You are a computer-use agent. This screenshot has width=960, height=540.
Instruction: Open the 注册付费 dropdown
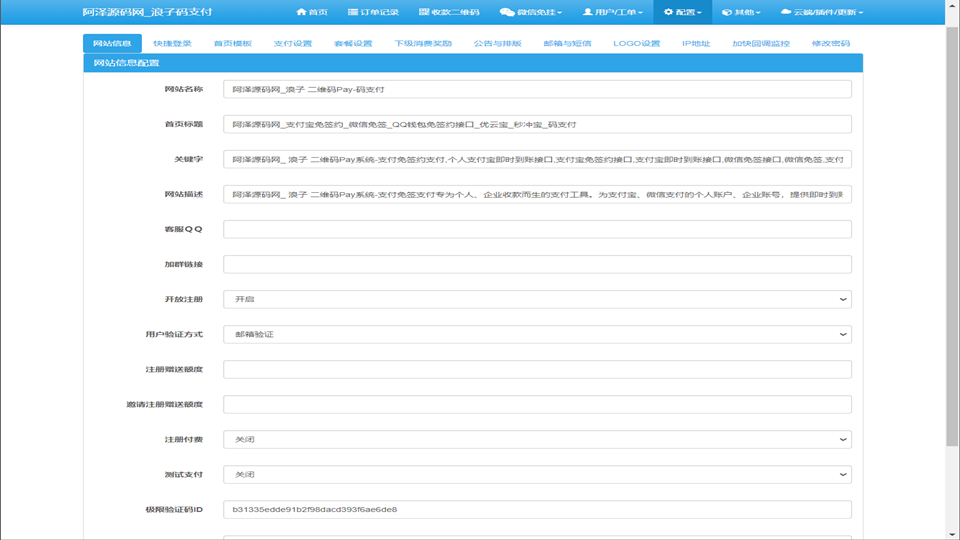coord(537,440)
